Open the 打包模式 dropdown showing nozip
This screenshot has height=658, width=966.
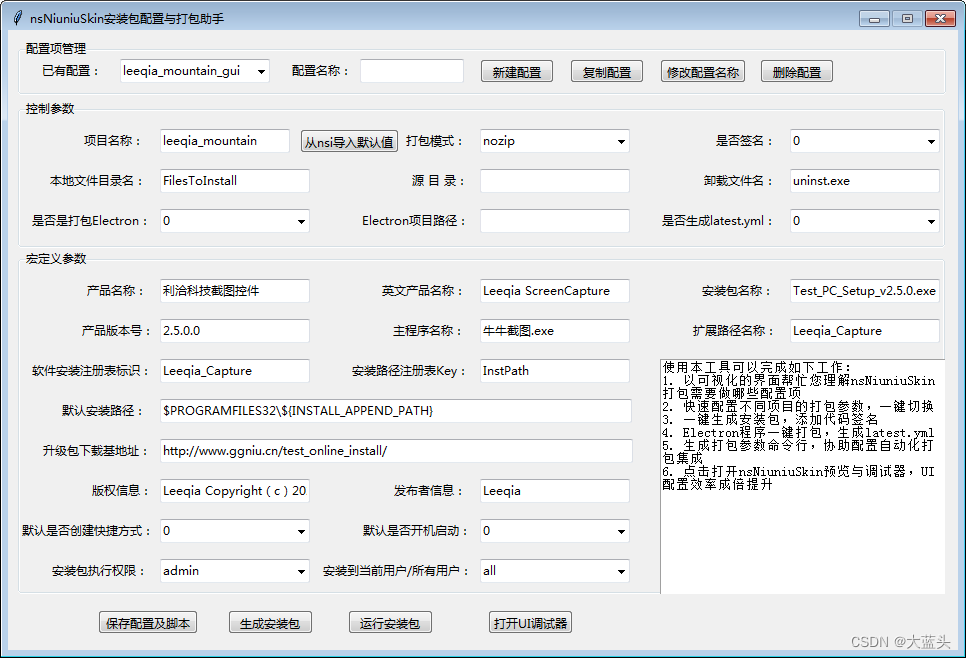[x=554, y=141]
